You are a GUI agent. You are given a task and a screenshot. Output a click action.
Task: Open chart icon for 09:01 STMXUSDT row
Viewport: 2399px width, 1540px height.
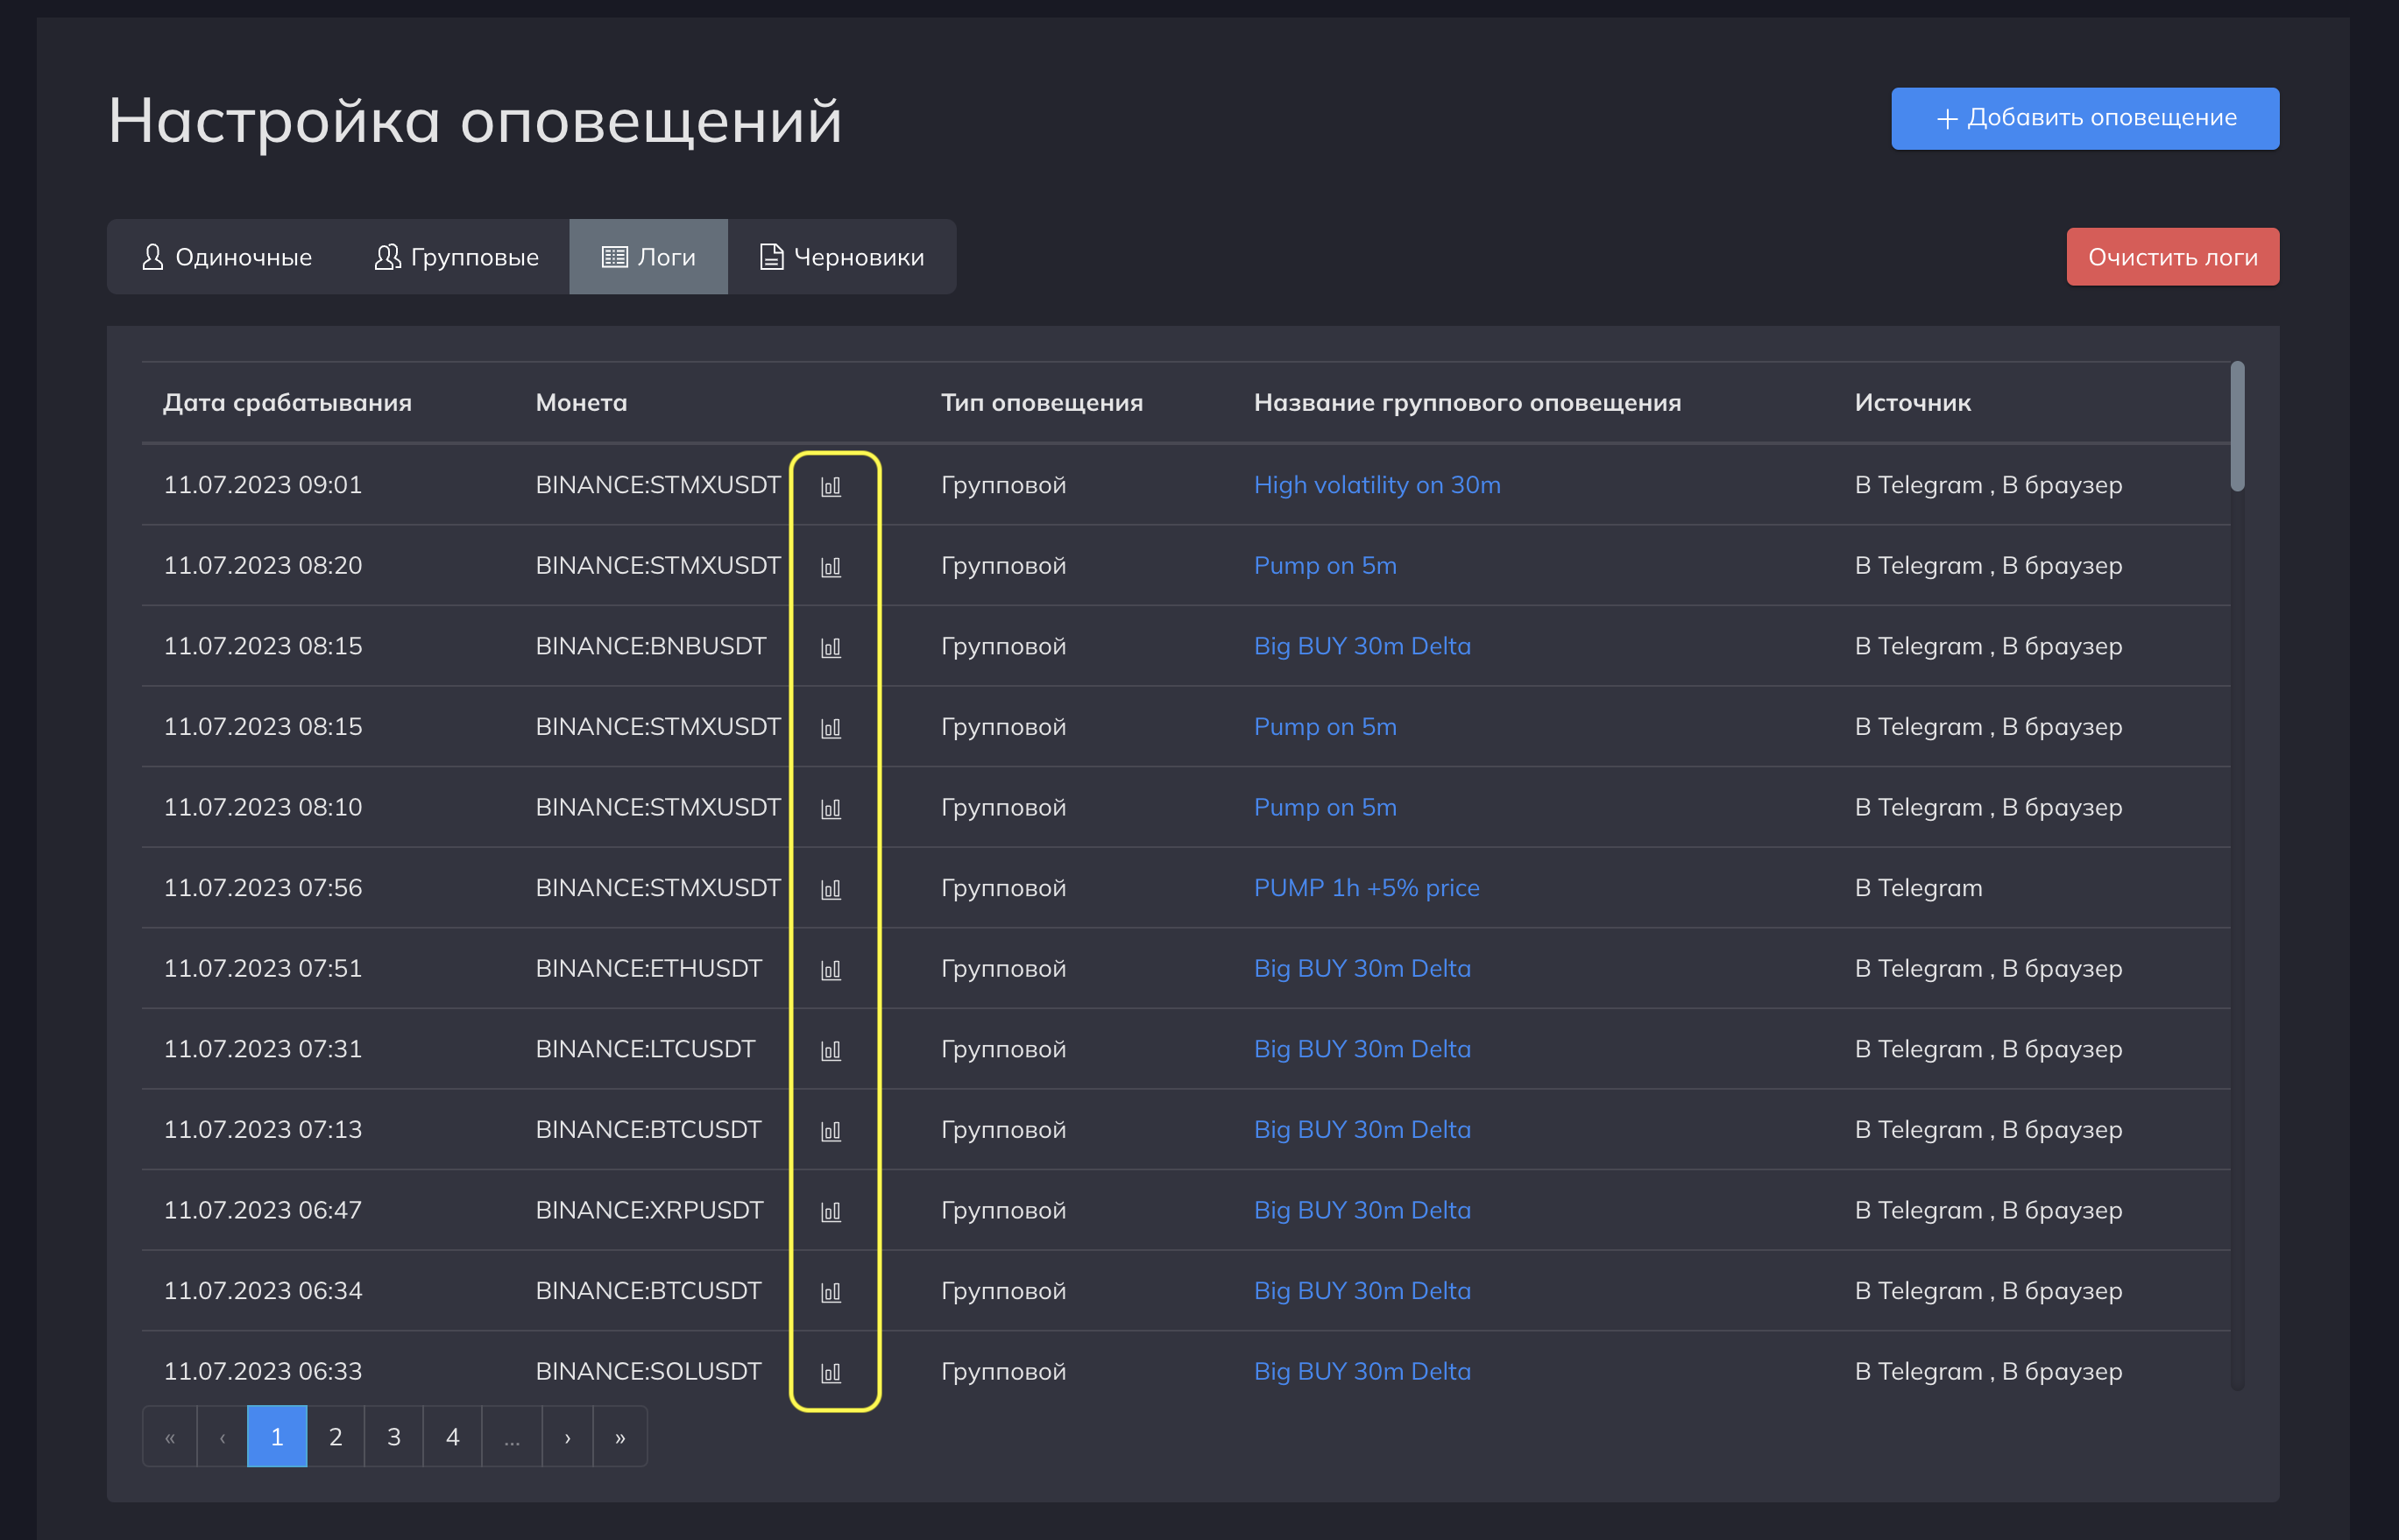831,486
